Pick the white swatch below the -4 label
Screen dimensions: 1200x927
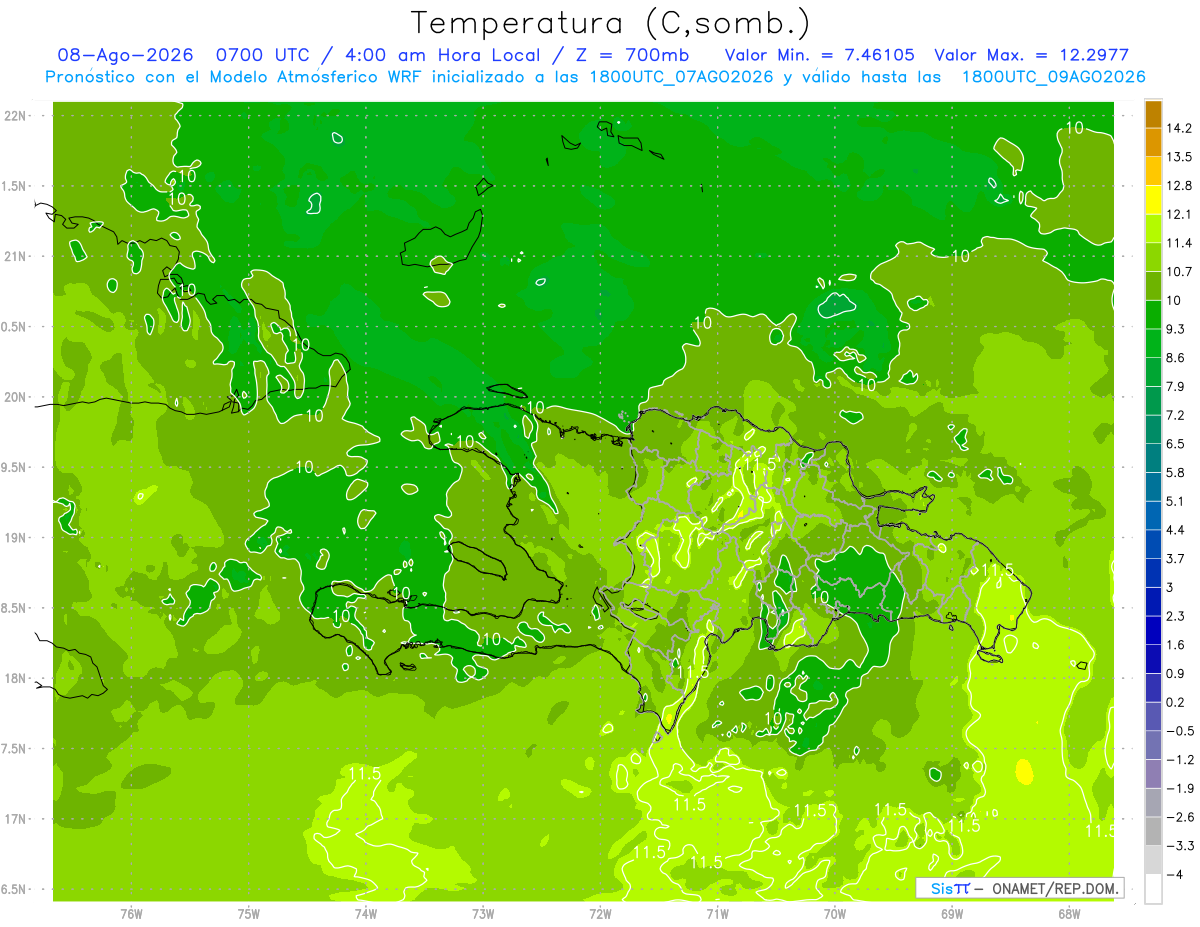click(x=1153, y=888)
